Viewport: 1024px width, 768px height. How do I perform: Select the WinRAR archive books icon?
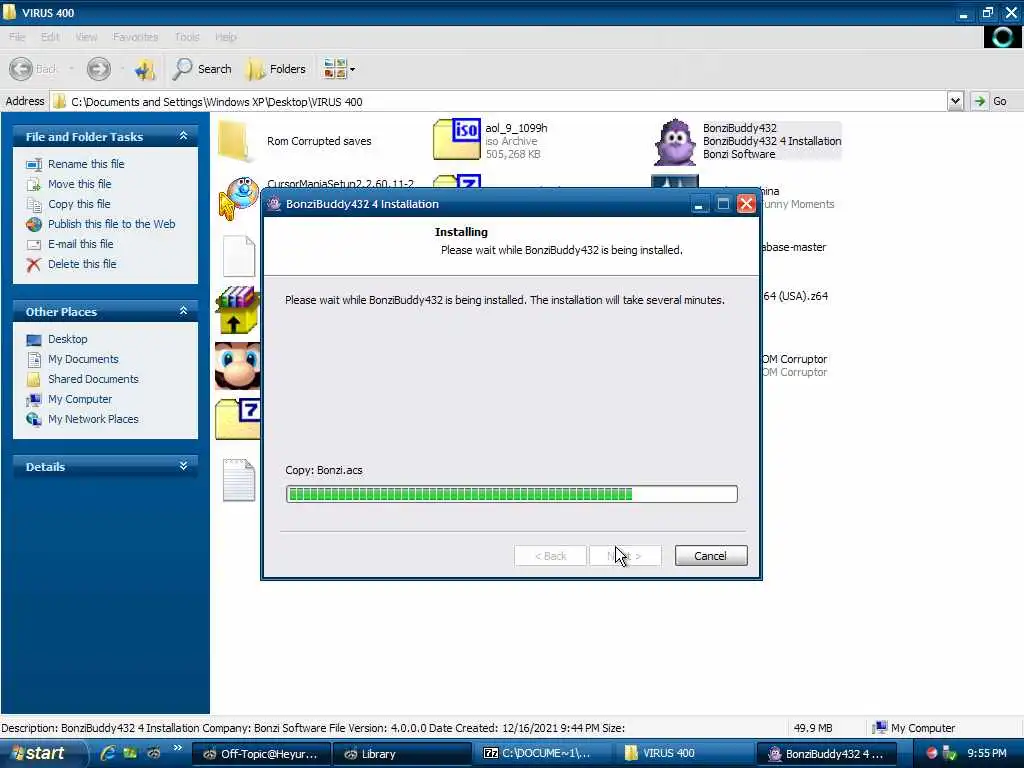(x=238, y=310)
